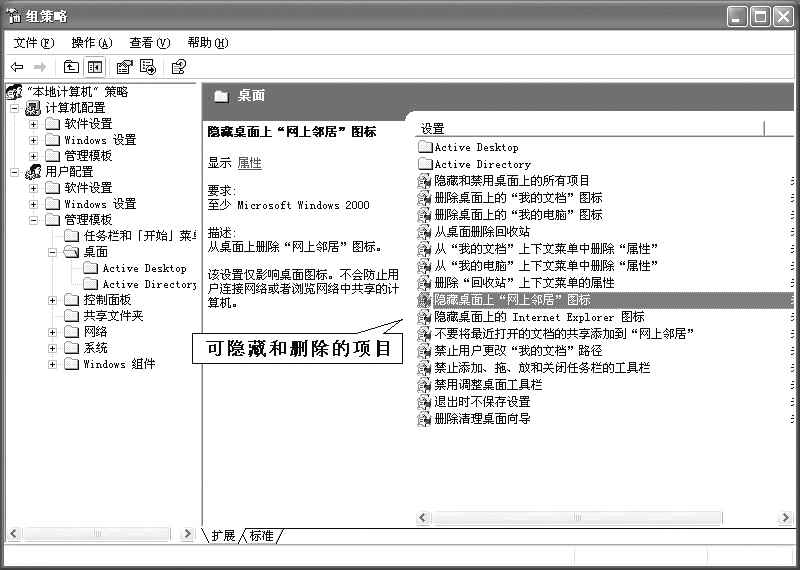Select 从"我的电脑"上下文菜单中删除"属性" text

546,266
